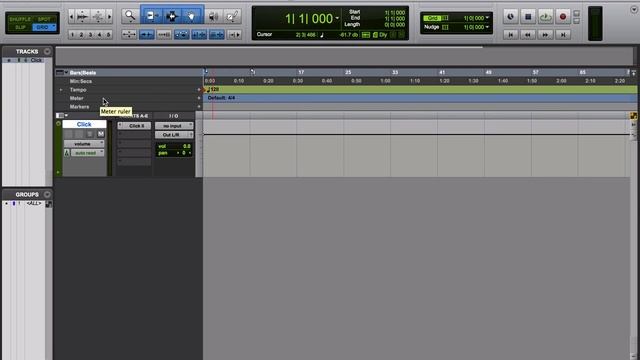This screenshot has width=640, height=360.
Task: Enable Shuffle edit mode
Action: click(20, 19)
